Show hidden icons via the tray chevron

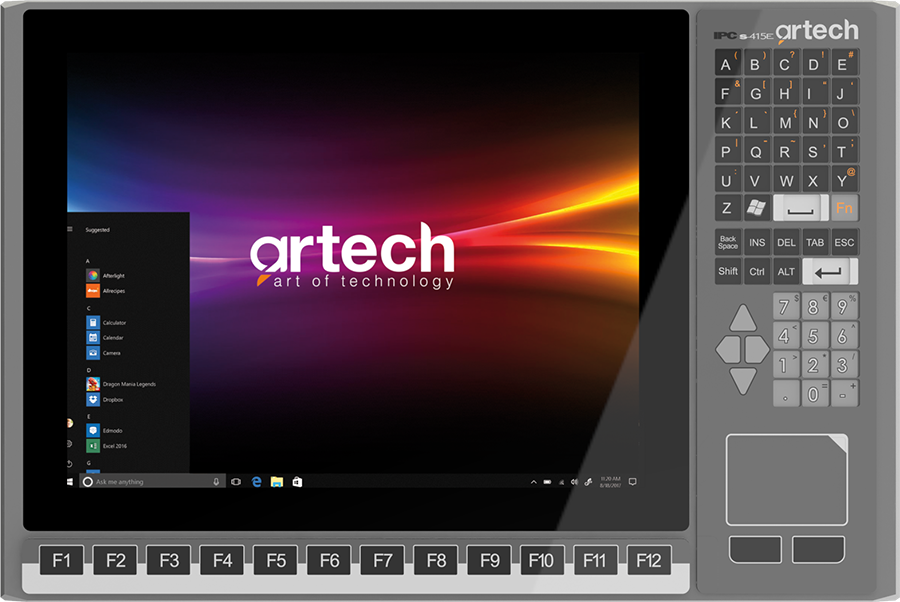[533, 482]
